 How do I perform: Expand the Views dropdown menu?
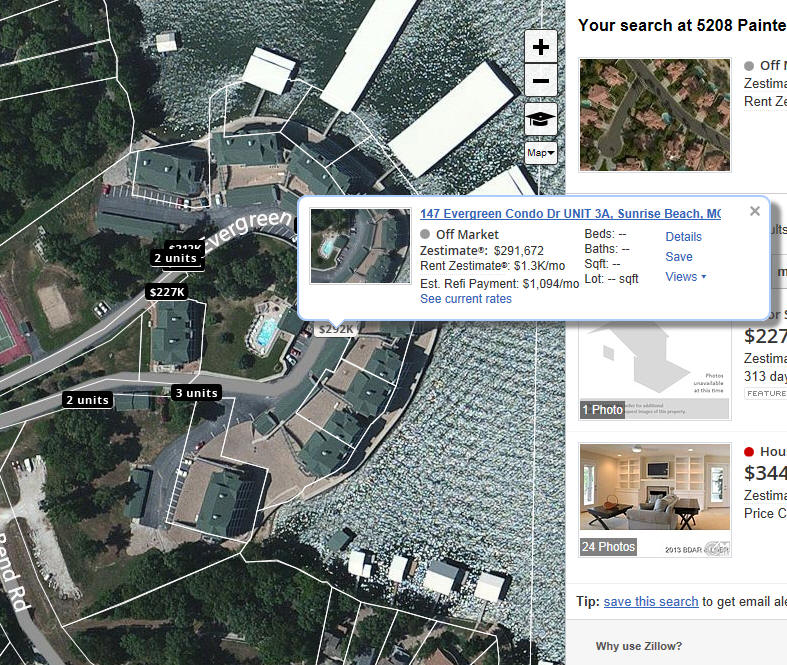(x=685, y=277)
